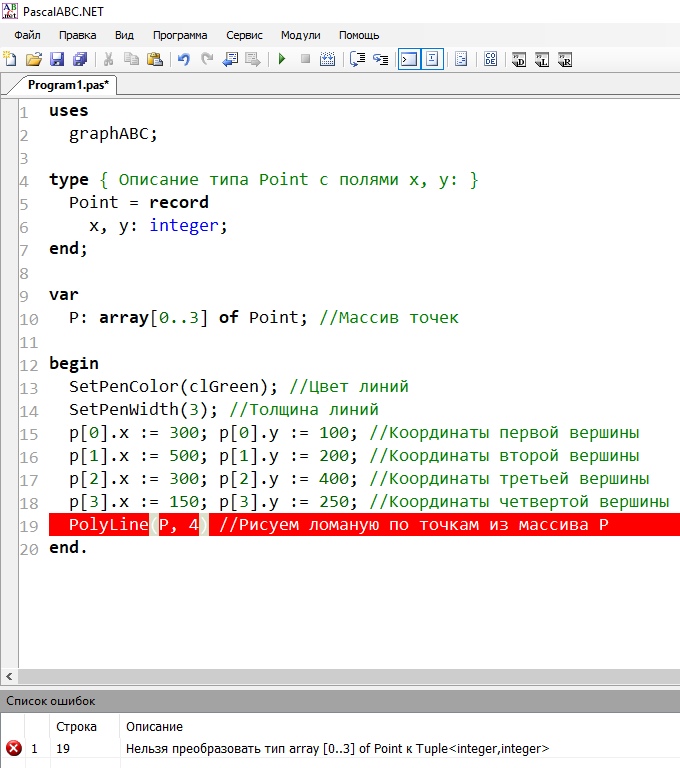Open the Помощь menu
This screenshot has width=680, height=768.
(359, 34)
